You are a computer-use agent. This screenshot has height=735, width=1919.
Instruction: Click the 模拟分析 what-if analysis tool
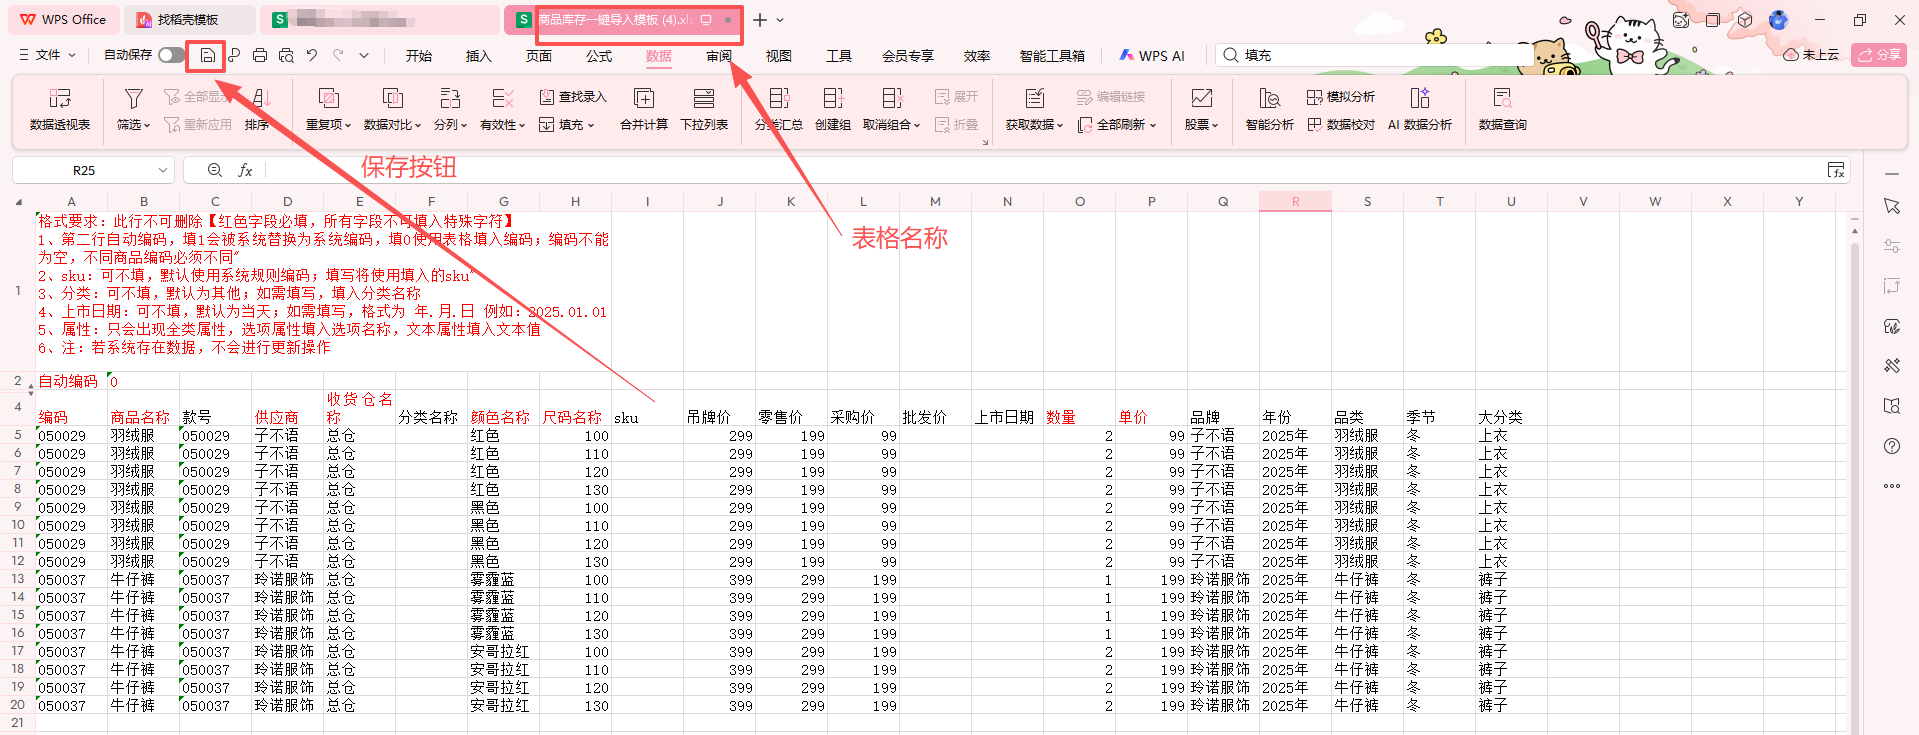(1341, 97)
